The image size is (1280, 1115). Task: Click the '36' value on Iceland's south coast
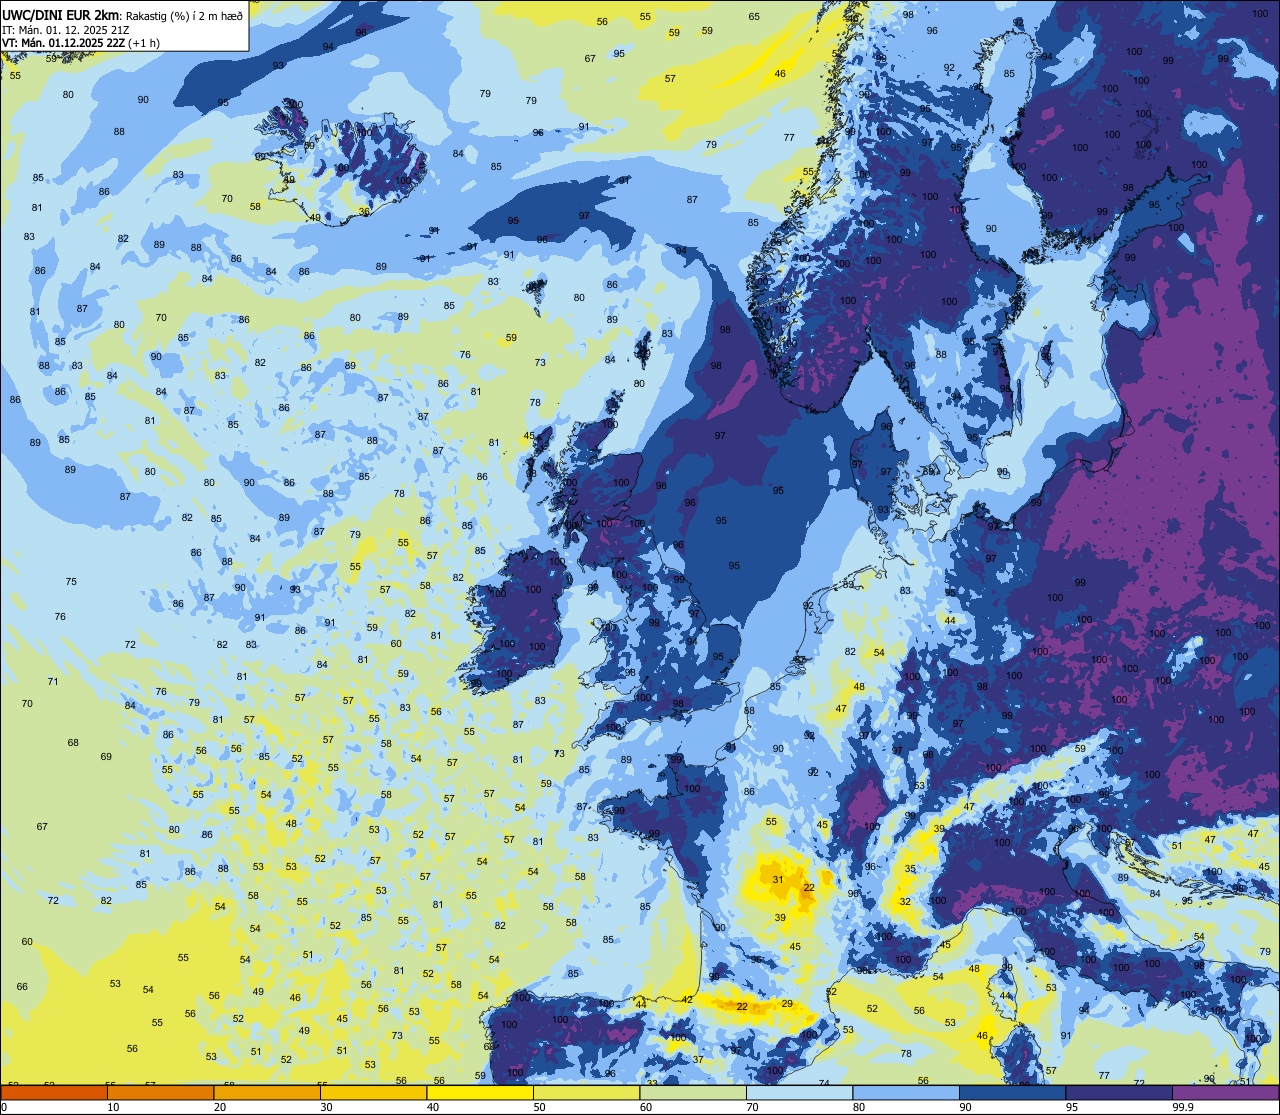(x=364, y=212)
